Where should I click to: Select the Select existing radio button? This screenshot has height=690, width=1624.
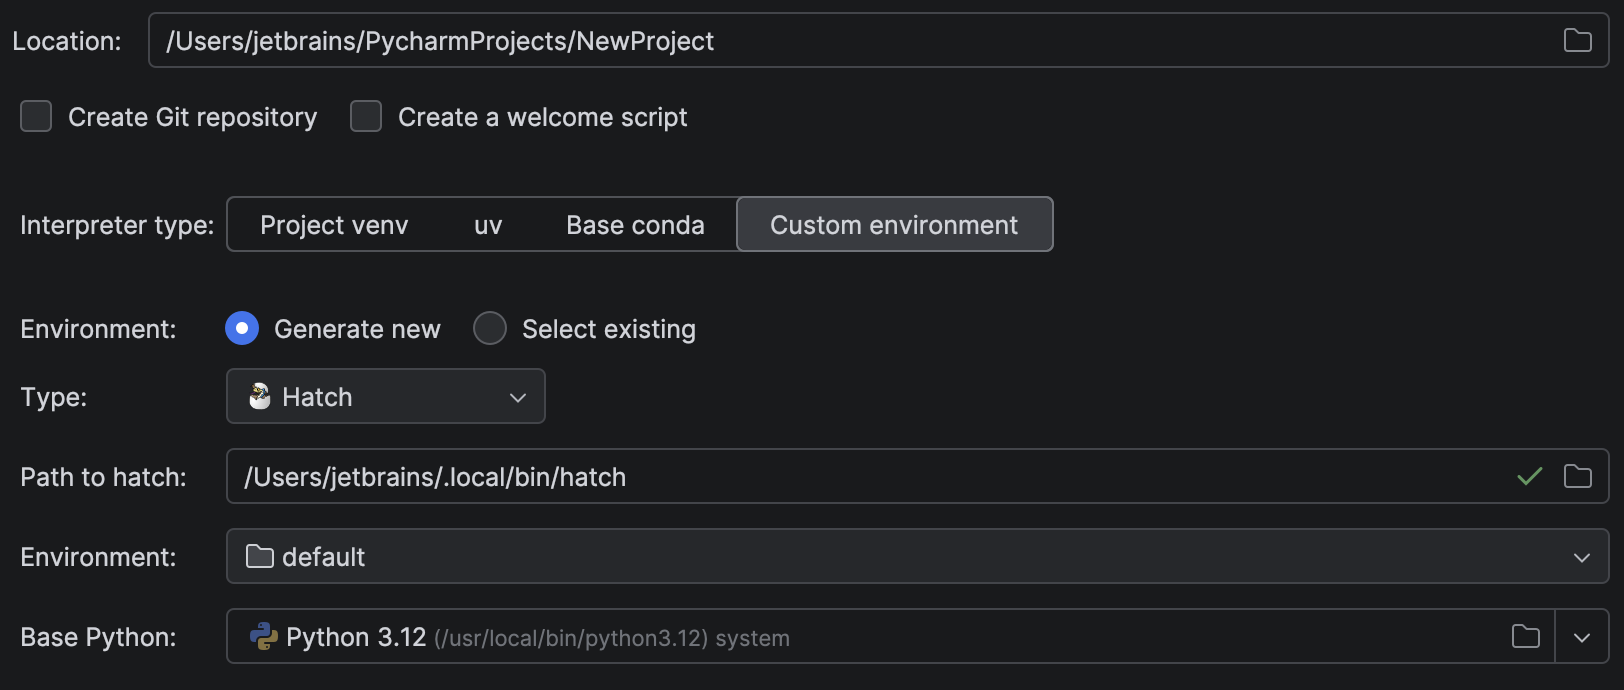(x=490, y=328)
